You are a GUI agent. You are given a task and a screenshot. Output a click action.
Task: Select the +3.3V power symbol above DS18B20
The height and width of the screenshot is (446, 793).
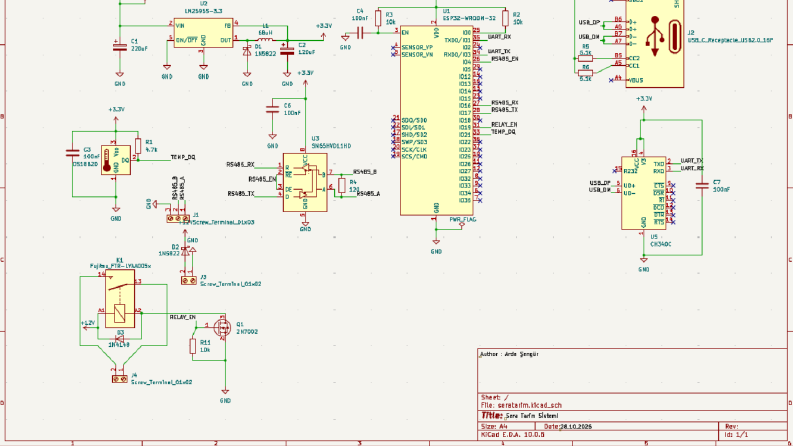tap(116, 112)
